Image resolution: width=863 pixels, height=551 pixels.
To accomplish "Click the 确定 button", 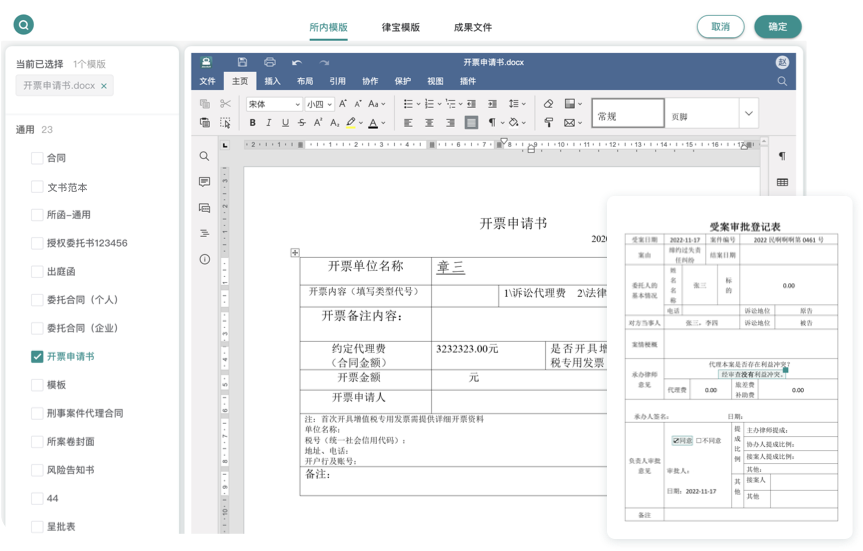I will (778, 27).
